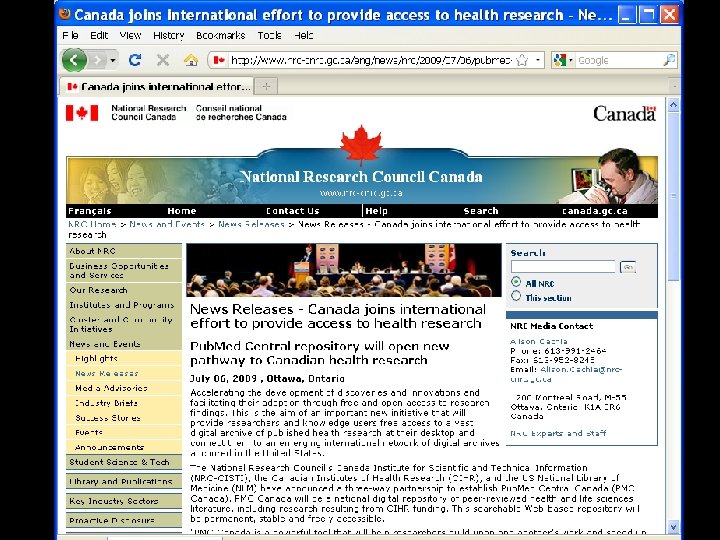Open Announcements submenu item
Viewport: 720px width, 540px height.
coord(124,447)
